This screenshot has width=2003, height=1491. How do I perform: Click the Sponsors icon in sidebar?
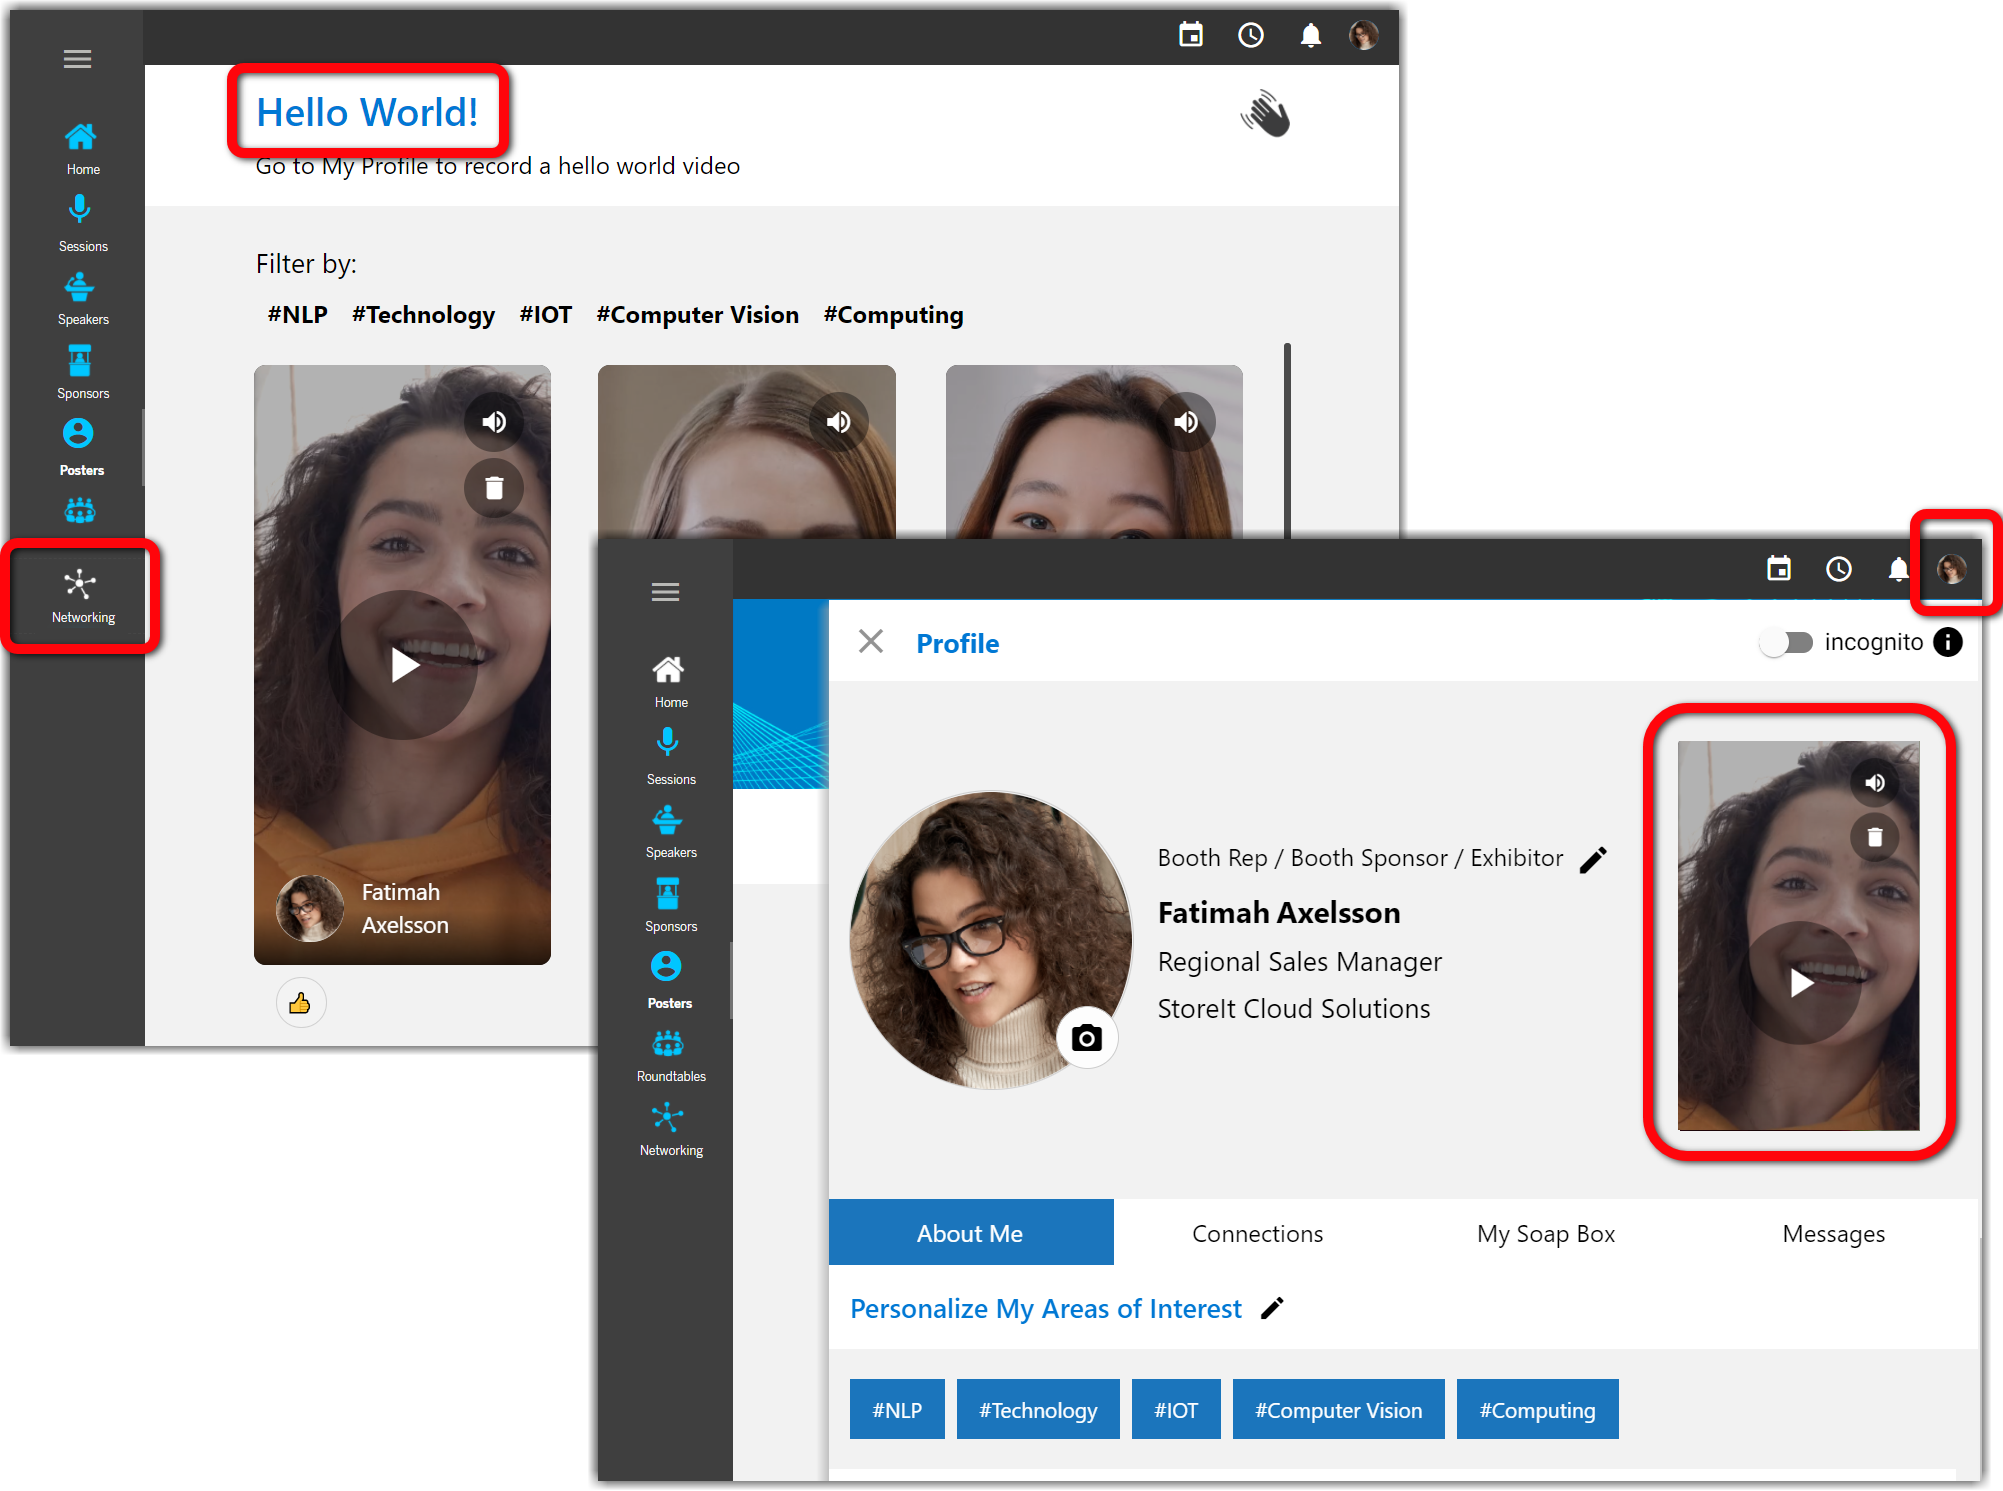coord(80,365)
